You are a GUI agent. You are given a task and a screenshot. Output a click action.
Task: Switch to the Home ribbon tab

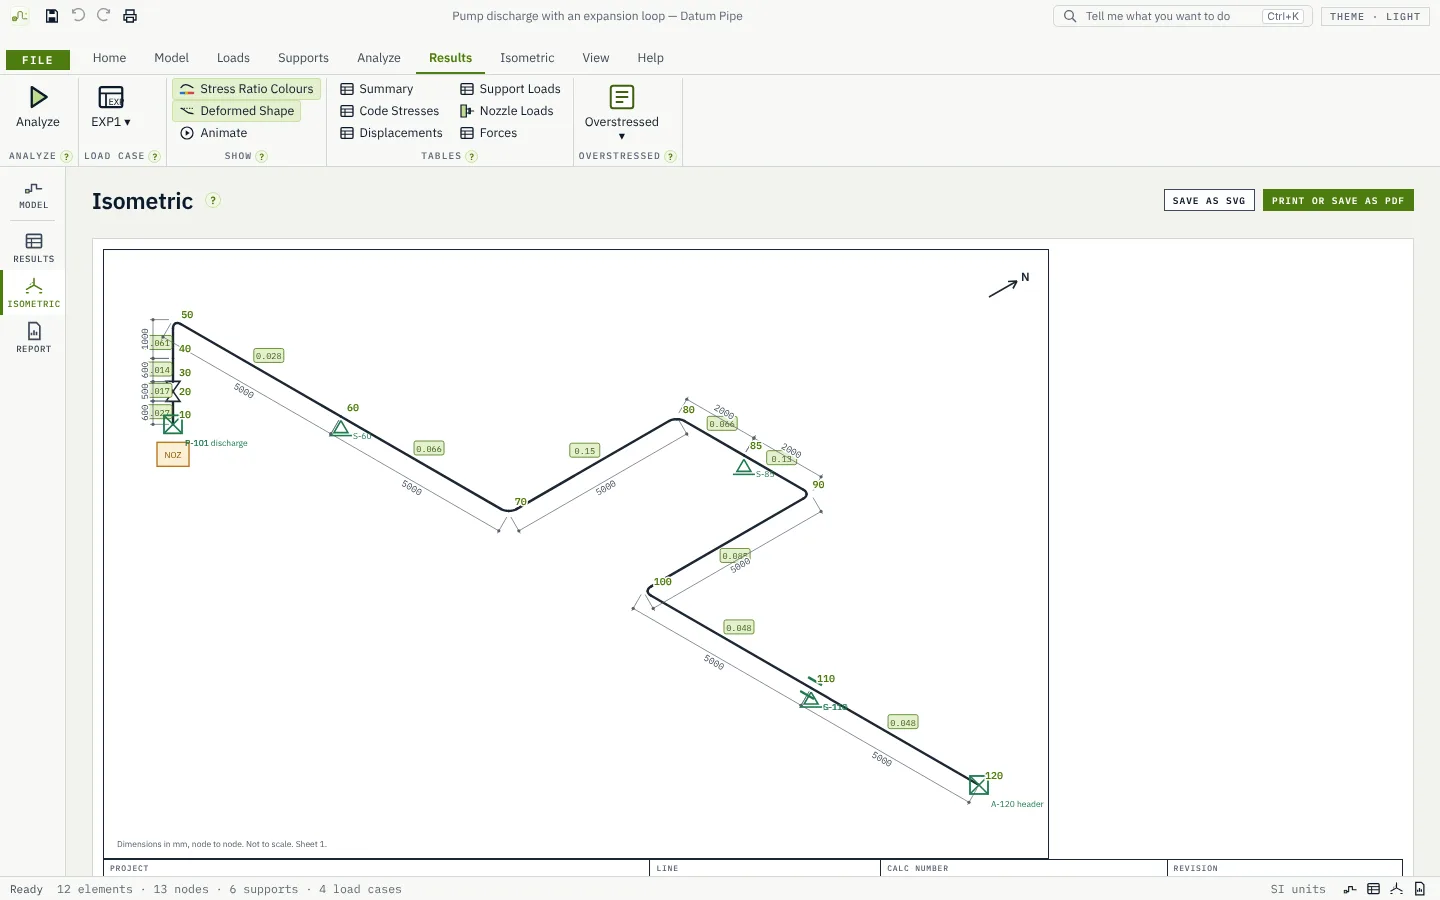pos(110,58)
